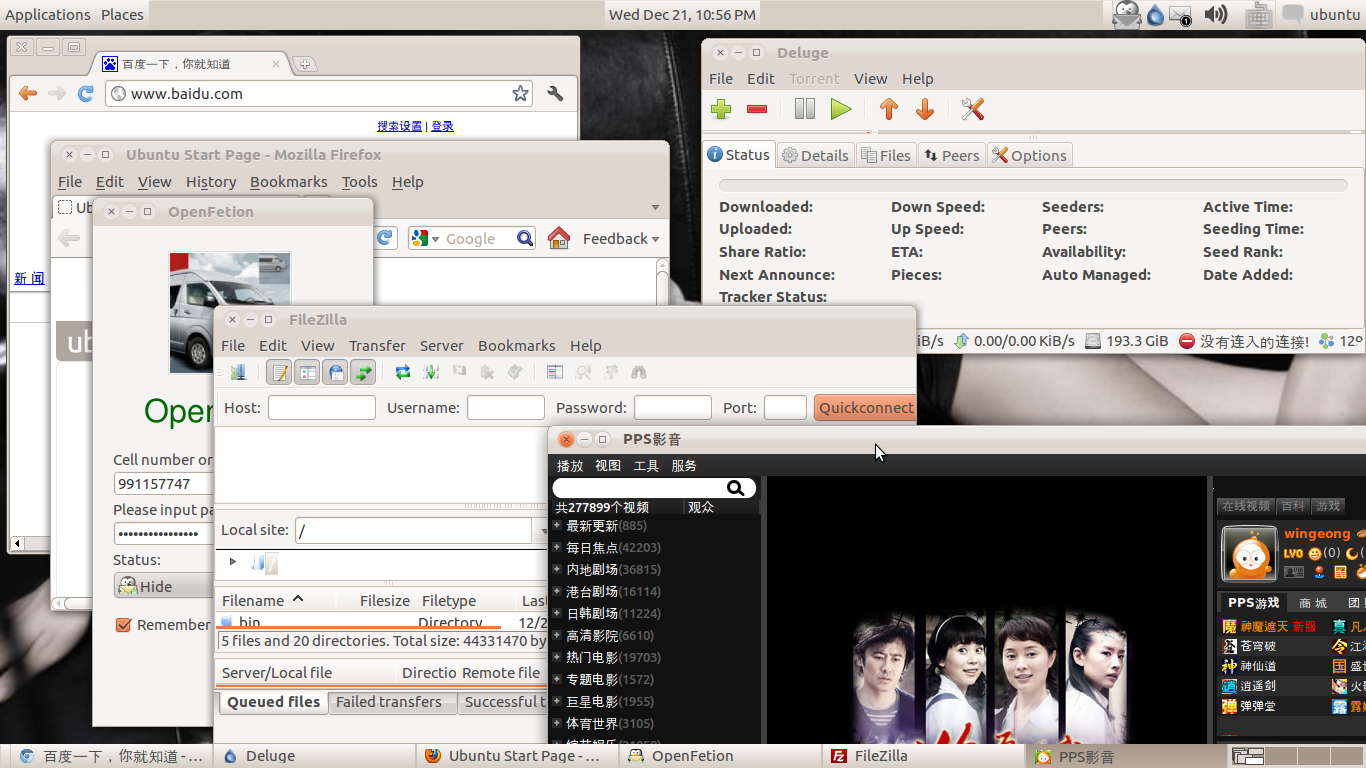Open the OpenFetion Status Hide dropdown
This screenshot has height=768, width=1366.
[163, 586]
